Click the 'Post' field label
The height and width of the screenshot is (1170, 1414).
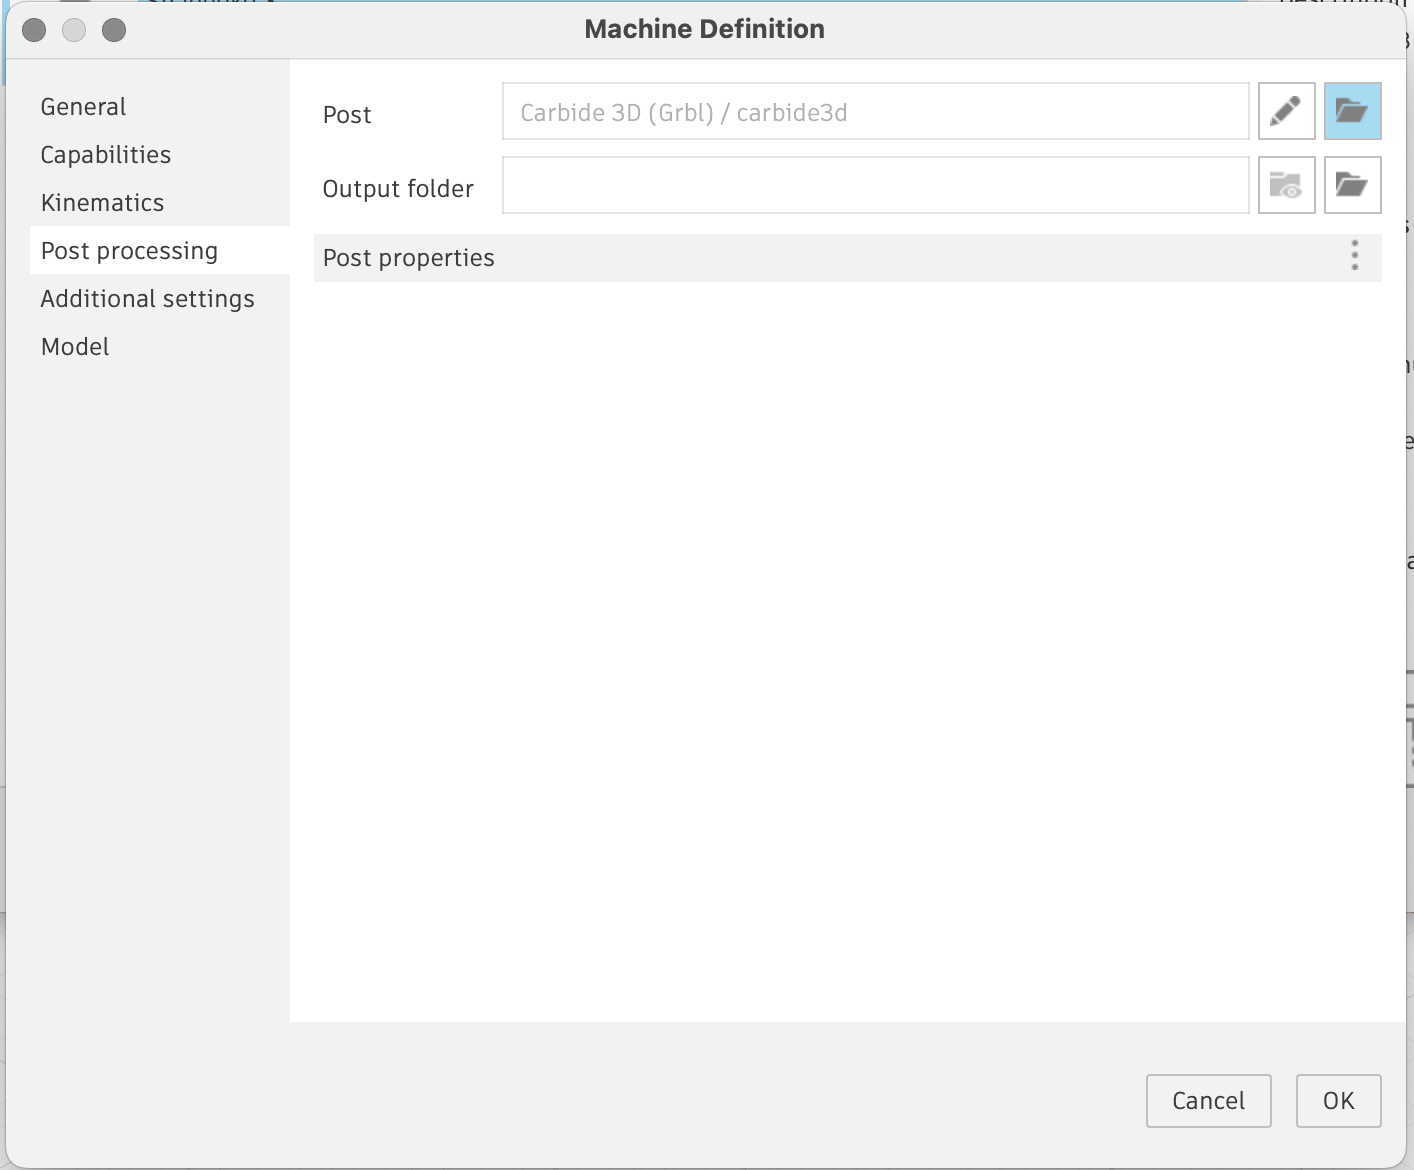coord(347,115)
